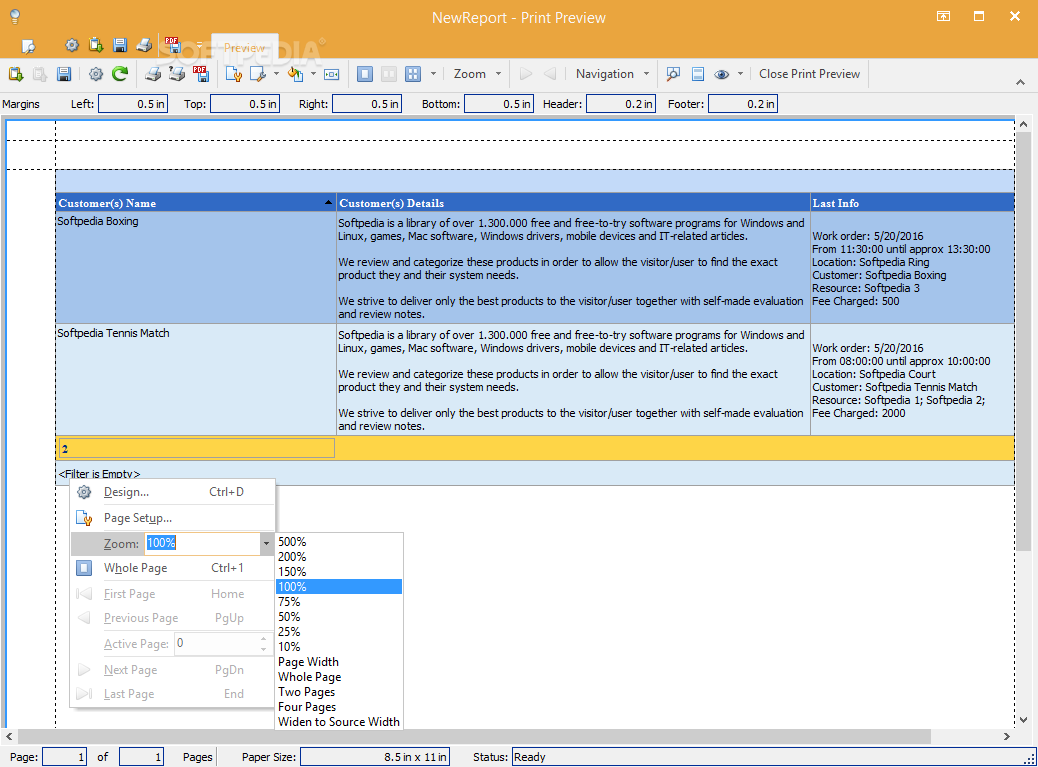1038x767 pixels.
Task: Click quick access PDF export icon
Action: click(x=173, y=45)
